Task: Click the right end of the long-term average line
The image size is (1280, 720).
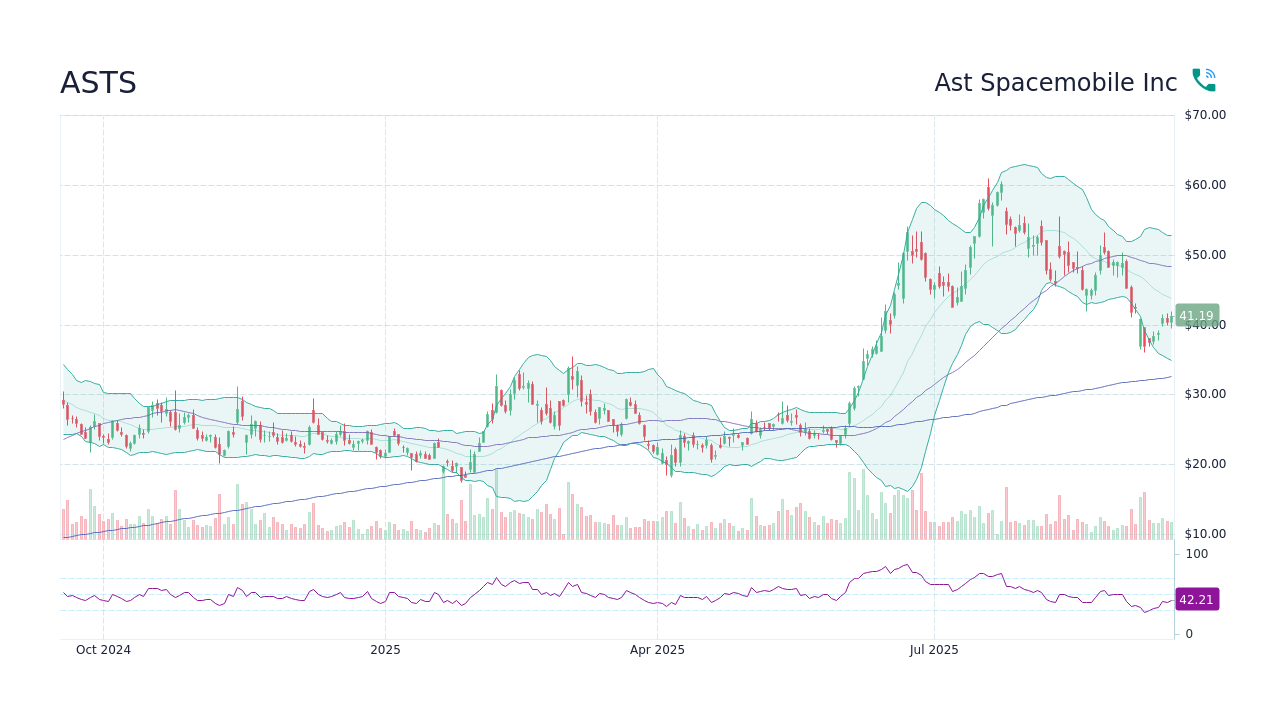Action: (x=1170, y=377)
